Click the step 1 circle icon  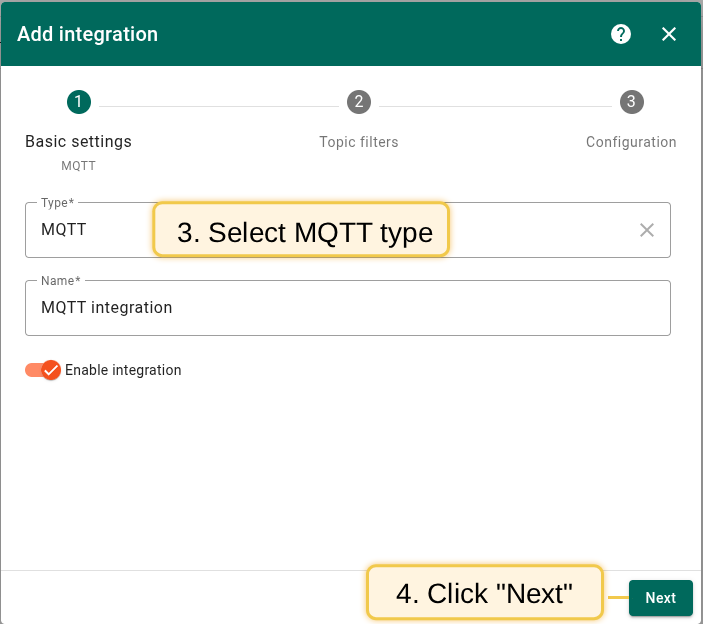coord(78,102)
